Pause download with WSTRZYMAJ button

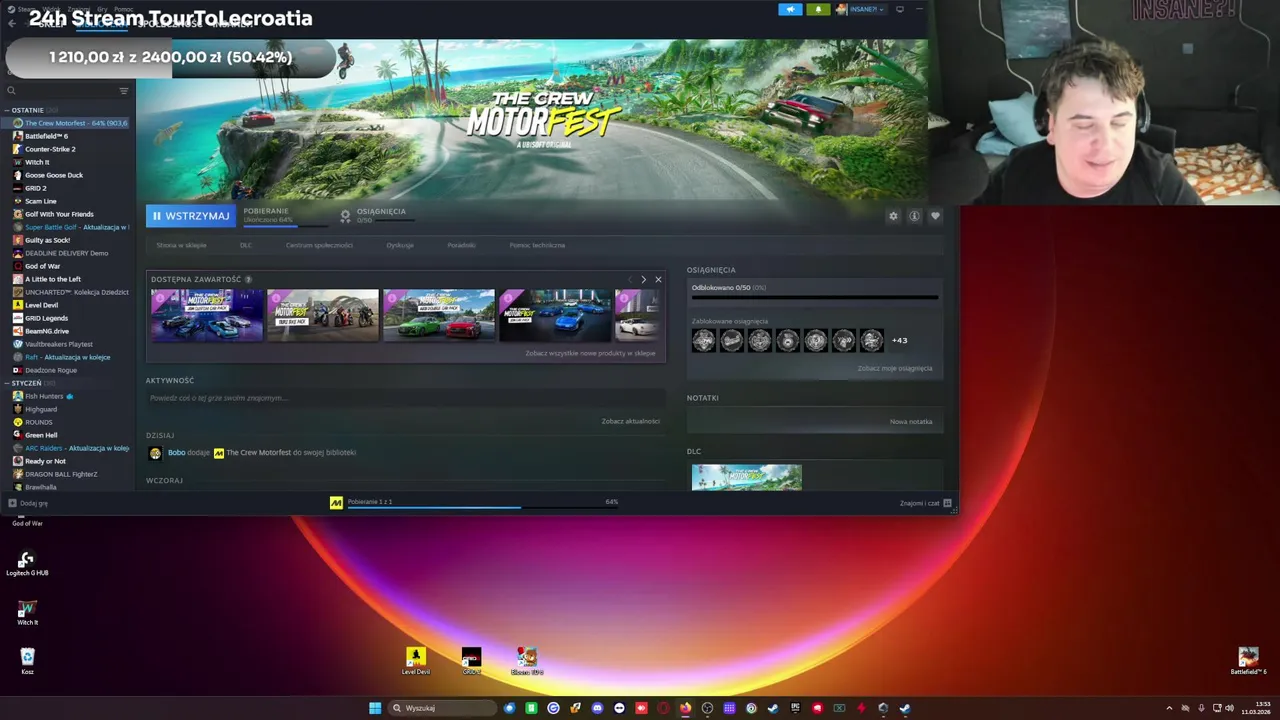[191, 216]
